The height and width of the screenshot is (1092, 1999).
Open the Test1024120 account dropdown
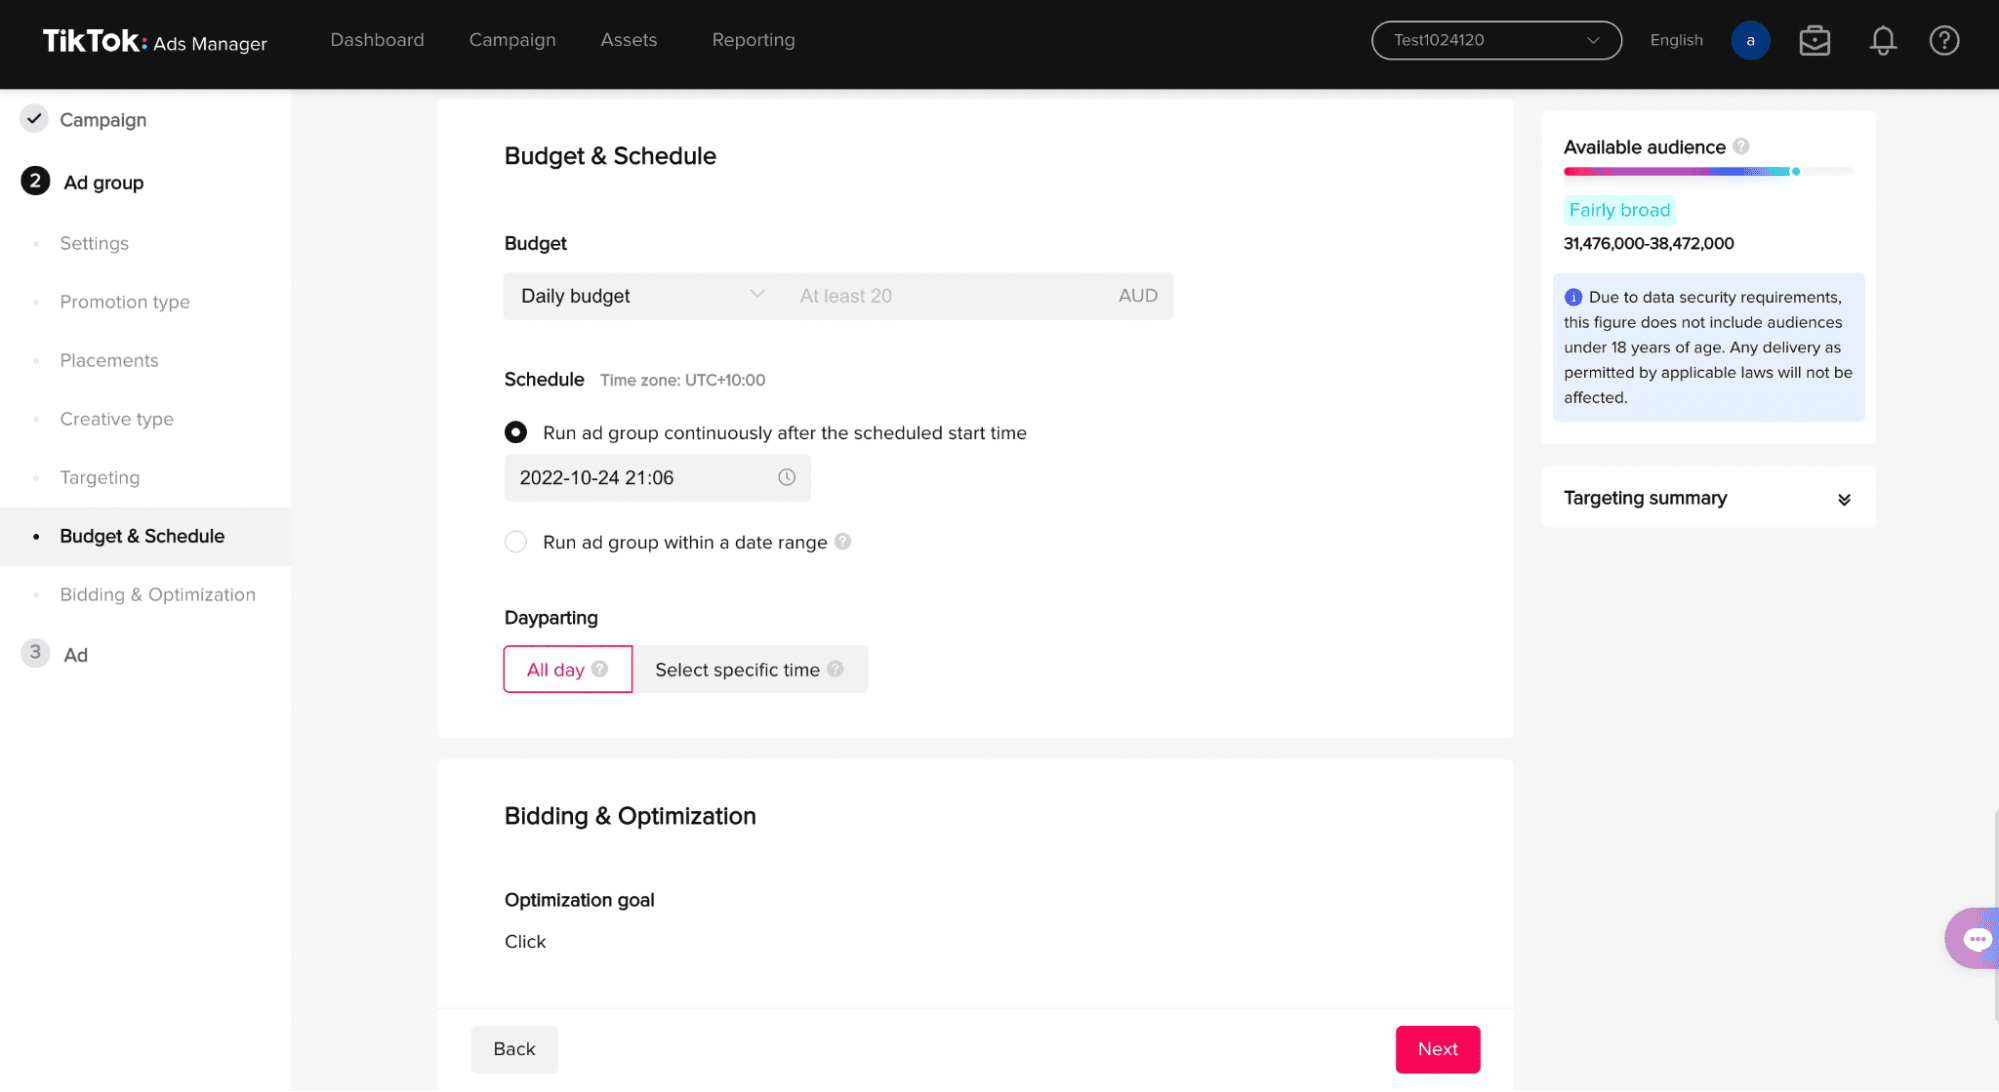tap(1495, 40)
